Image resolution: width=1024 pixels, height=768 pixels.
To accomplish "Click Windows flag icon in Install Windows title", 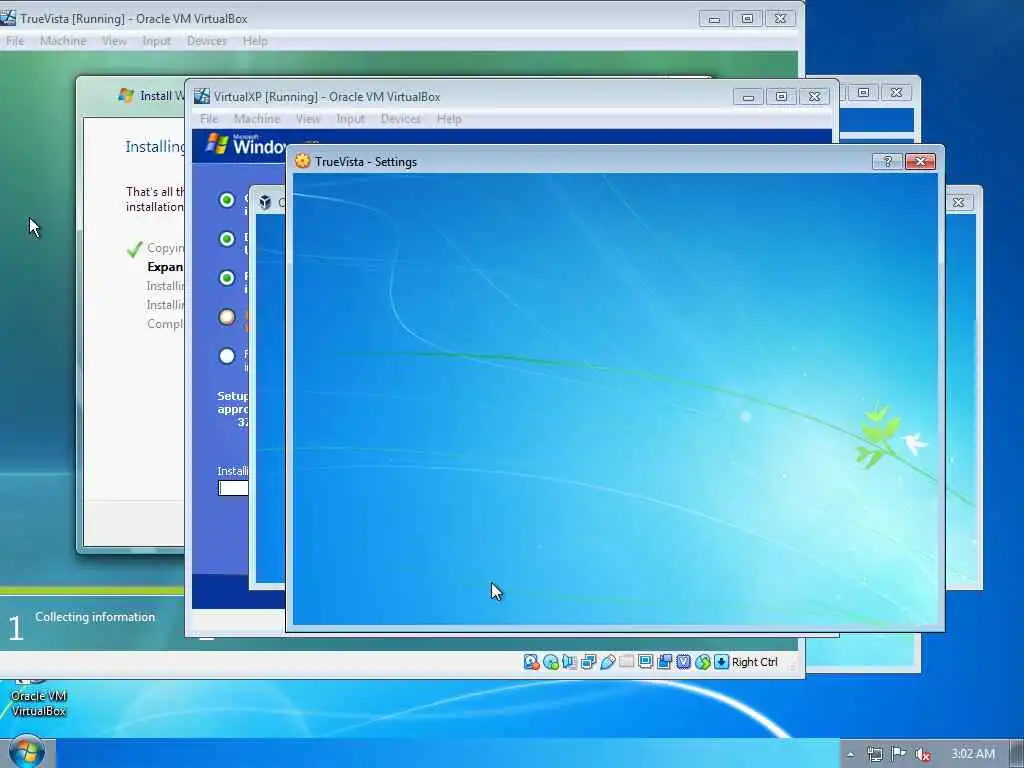I will point(126,95).
